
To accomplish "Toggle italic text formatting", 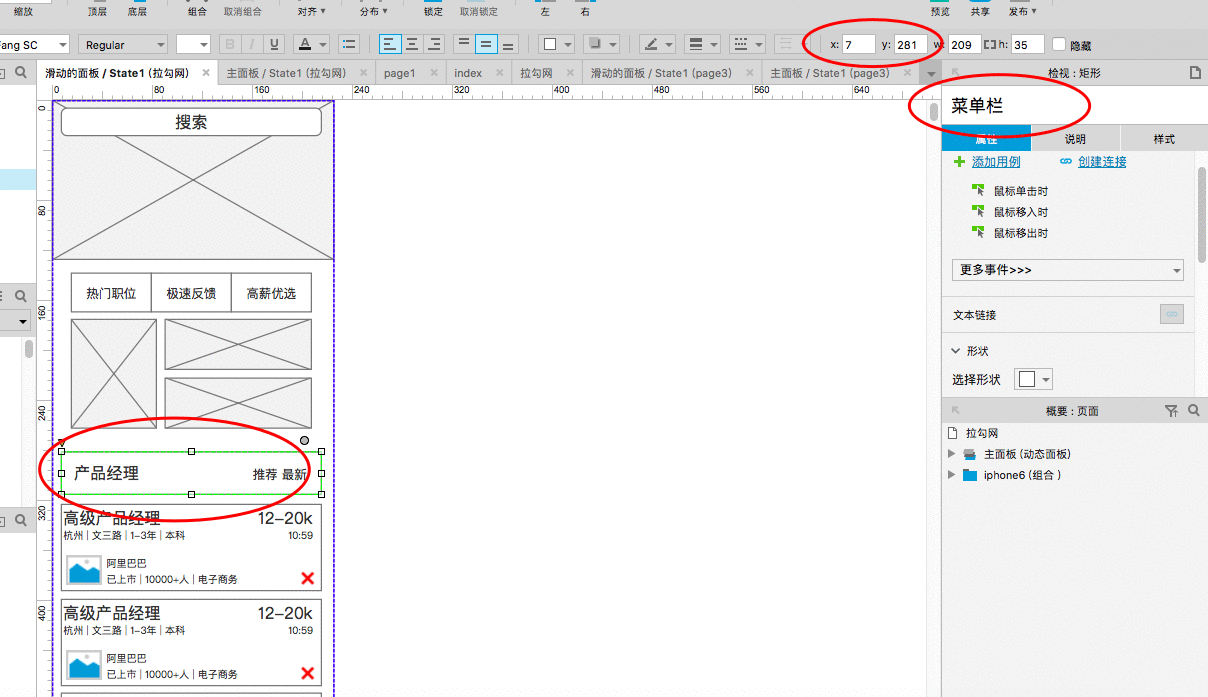I will pyautogui.click(x=252, y=44).
